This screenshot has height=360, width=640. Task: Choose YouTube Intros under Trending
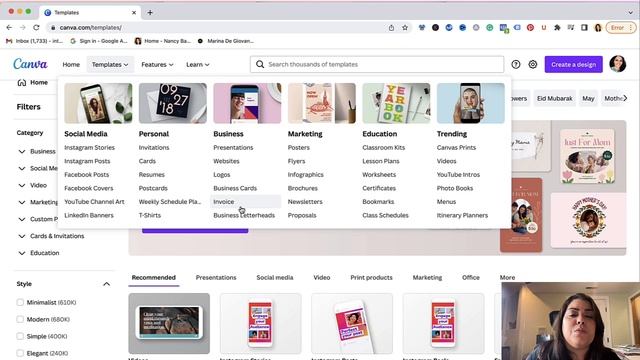458,174
